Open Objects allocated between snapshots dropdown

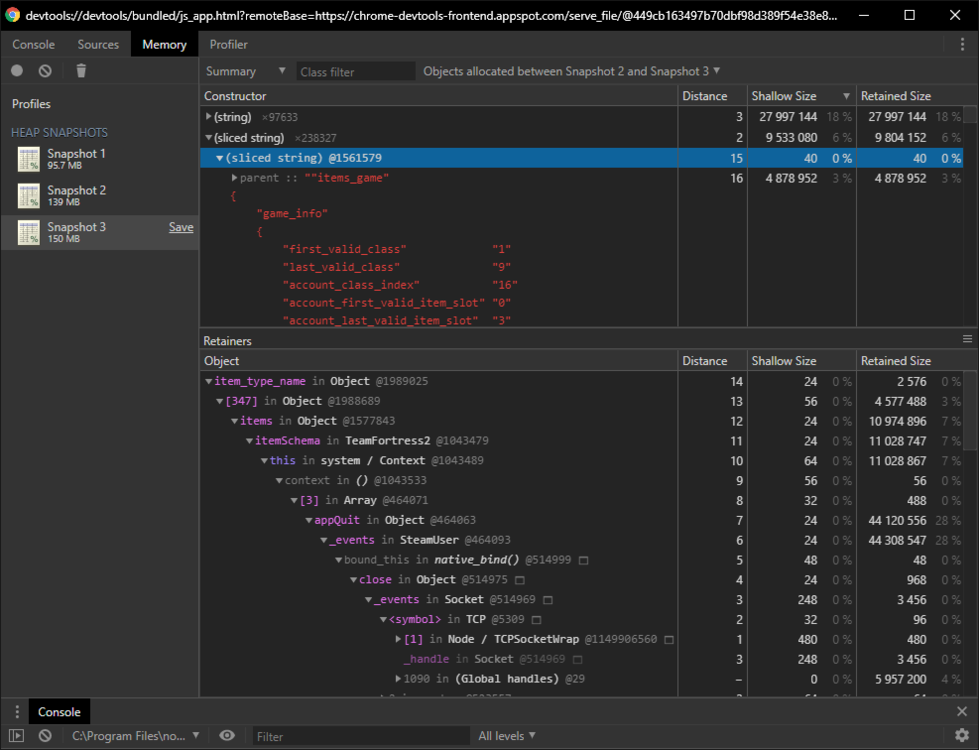(571, 71)
